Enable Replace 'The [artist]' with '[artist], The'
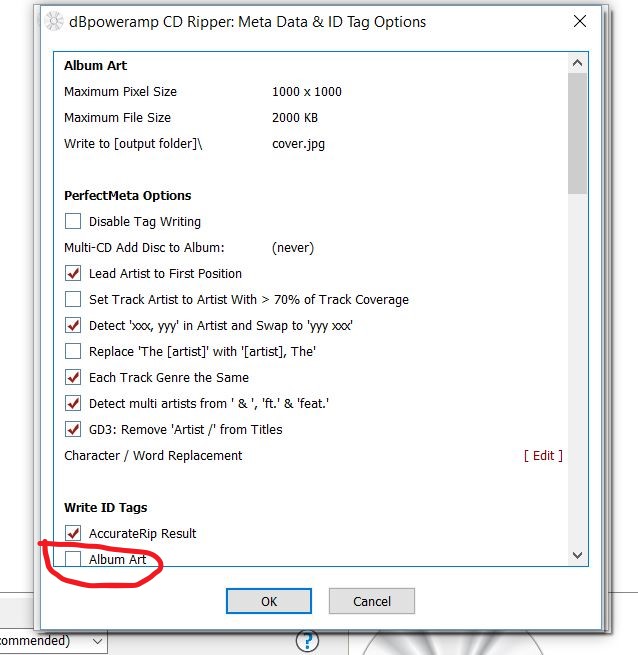The image size is (638, 655). point(73,352)
